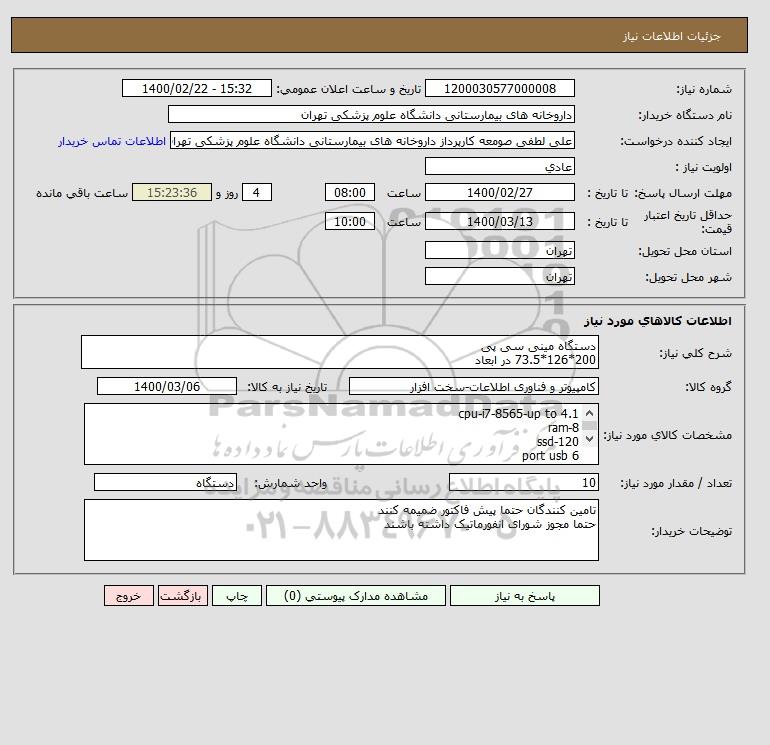
Task: Click general description box دستگاه مینی سی پی
Action: point(340,353)
